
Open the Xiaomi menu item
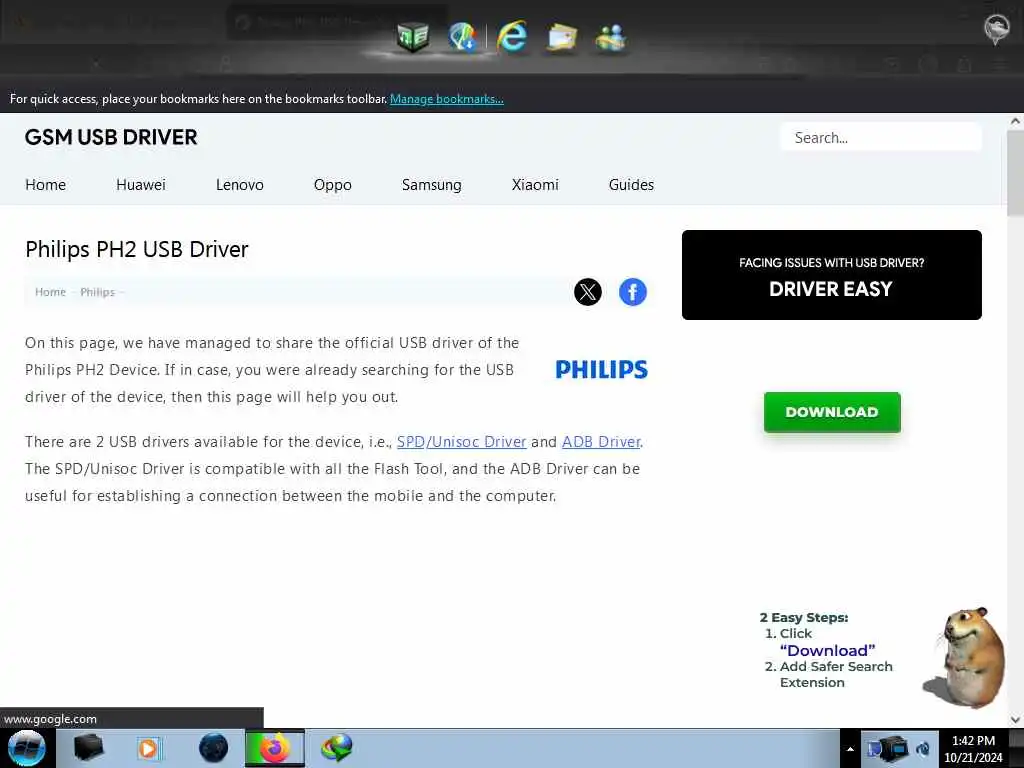[535, 185]
